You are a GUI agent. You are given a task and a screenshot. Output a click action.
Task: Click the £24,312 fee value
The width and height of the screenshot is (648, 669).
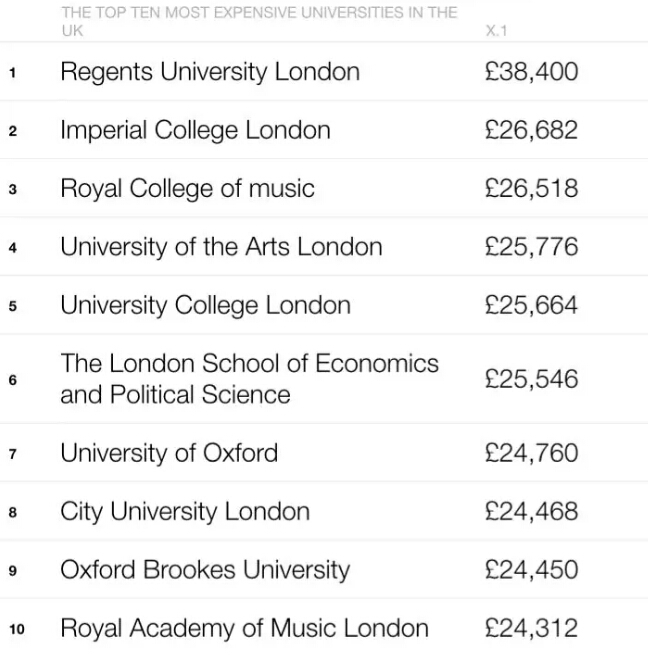click(531, 628)
